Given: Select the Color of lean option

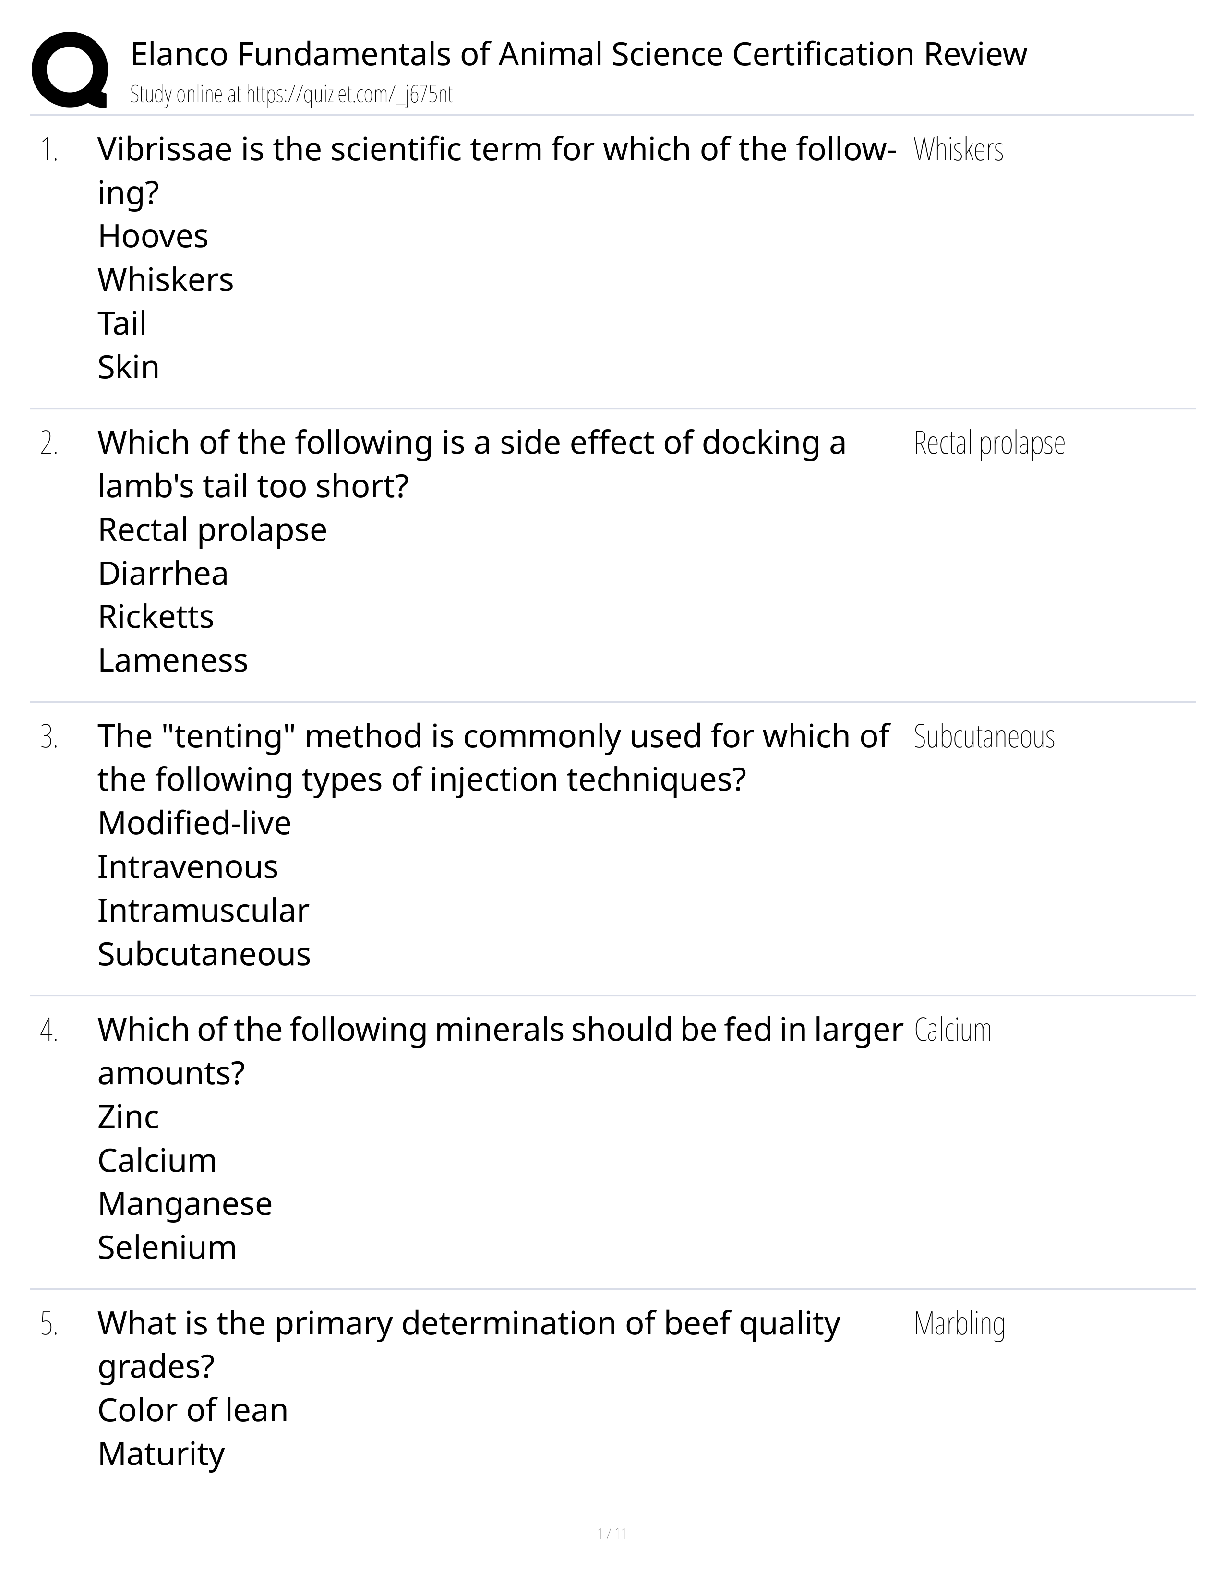Looking at the screenshot, I should coord(193,1411).
